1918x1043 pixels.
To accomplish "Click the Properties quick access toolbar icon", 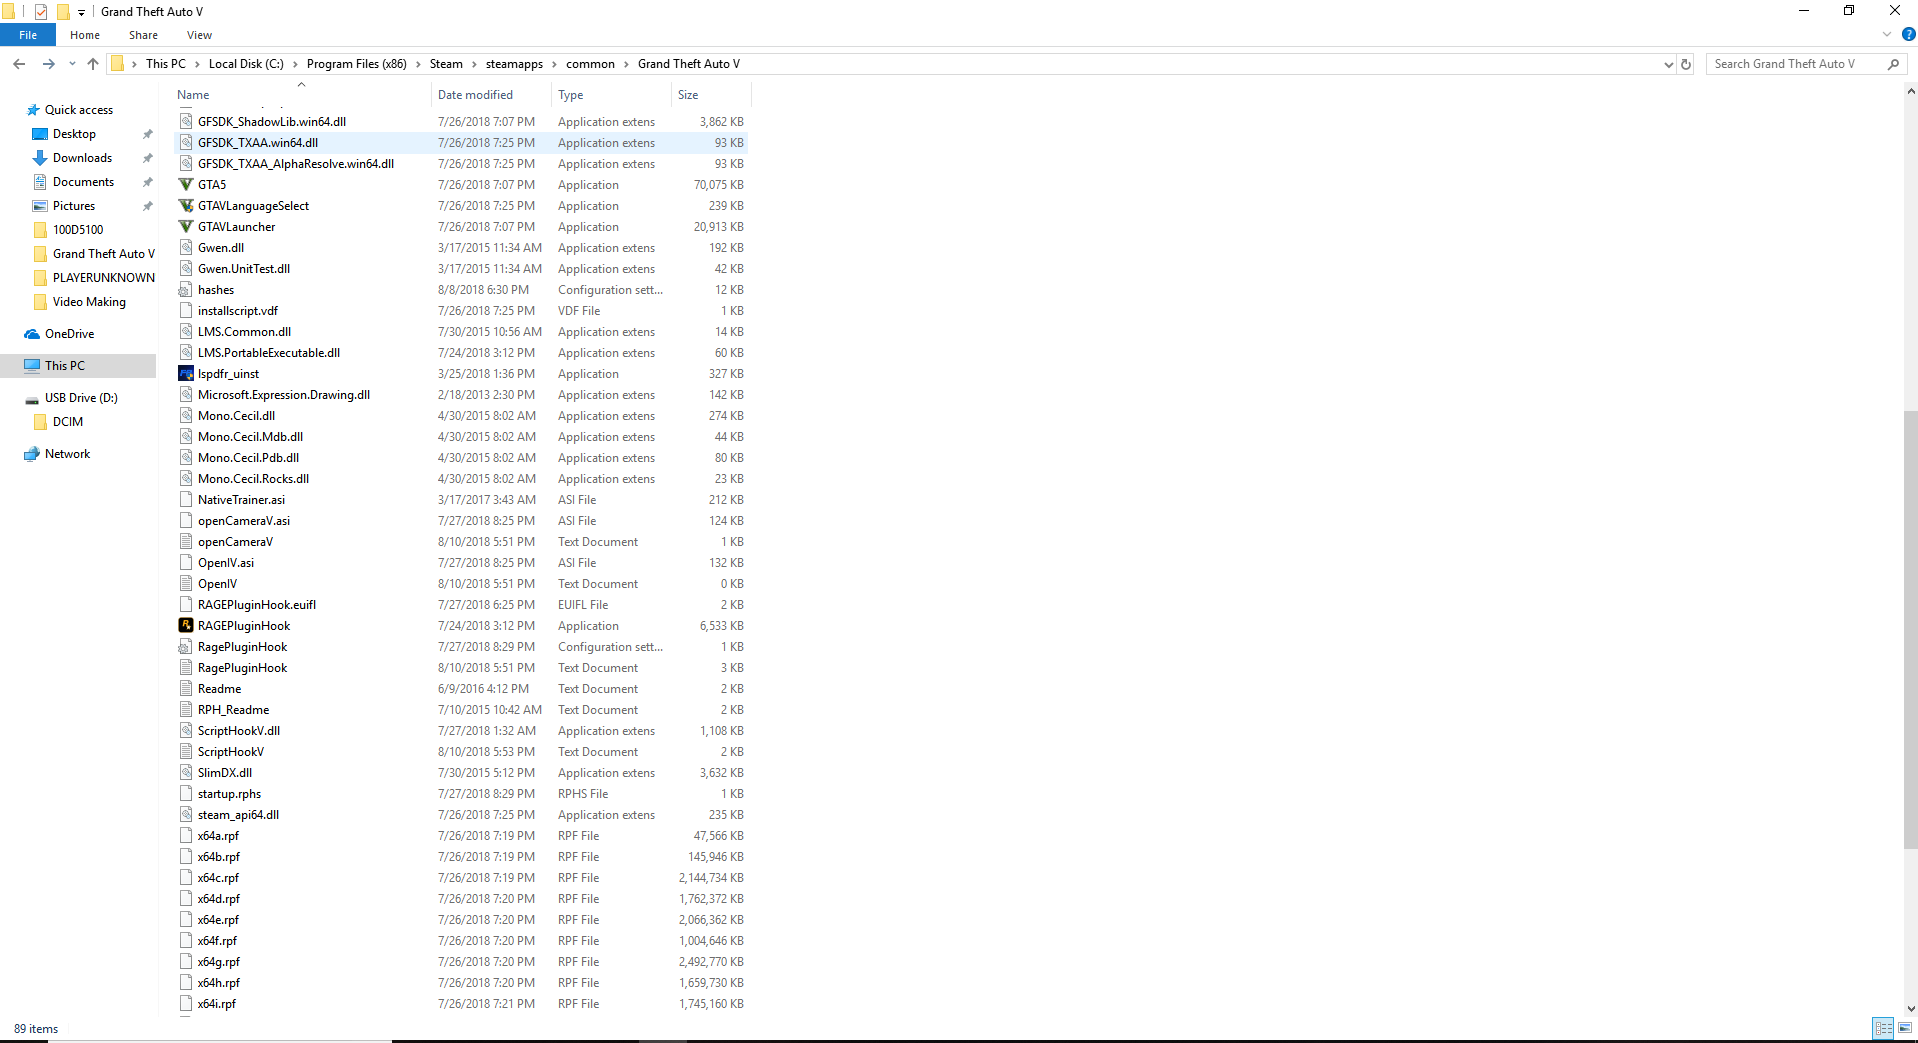I will [41, 12].
